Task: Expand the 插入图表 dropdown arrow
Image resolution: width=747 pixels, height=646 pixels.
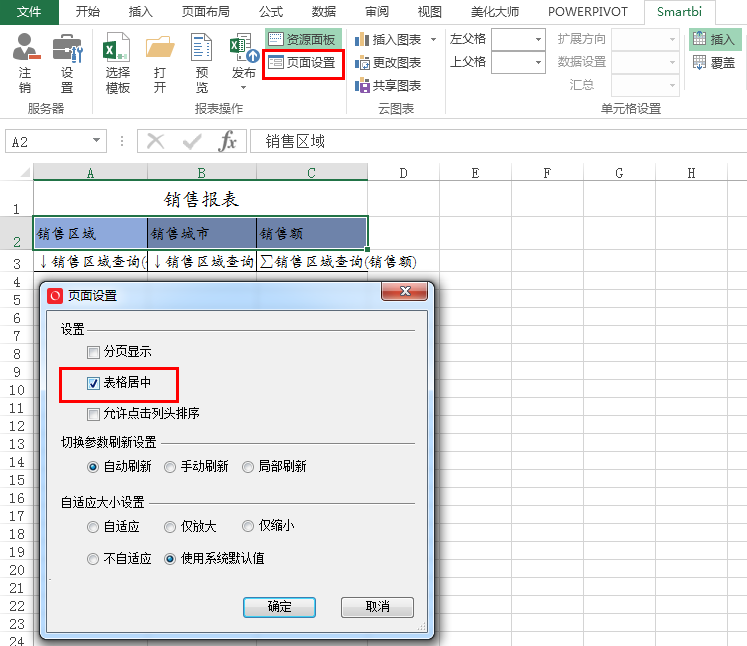Action: tap(434, 39)
